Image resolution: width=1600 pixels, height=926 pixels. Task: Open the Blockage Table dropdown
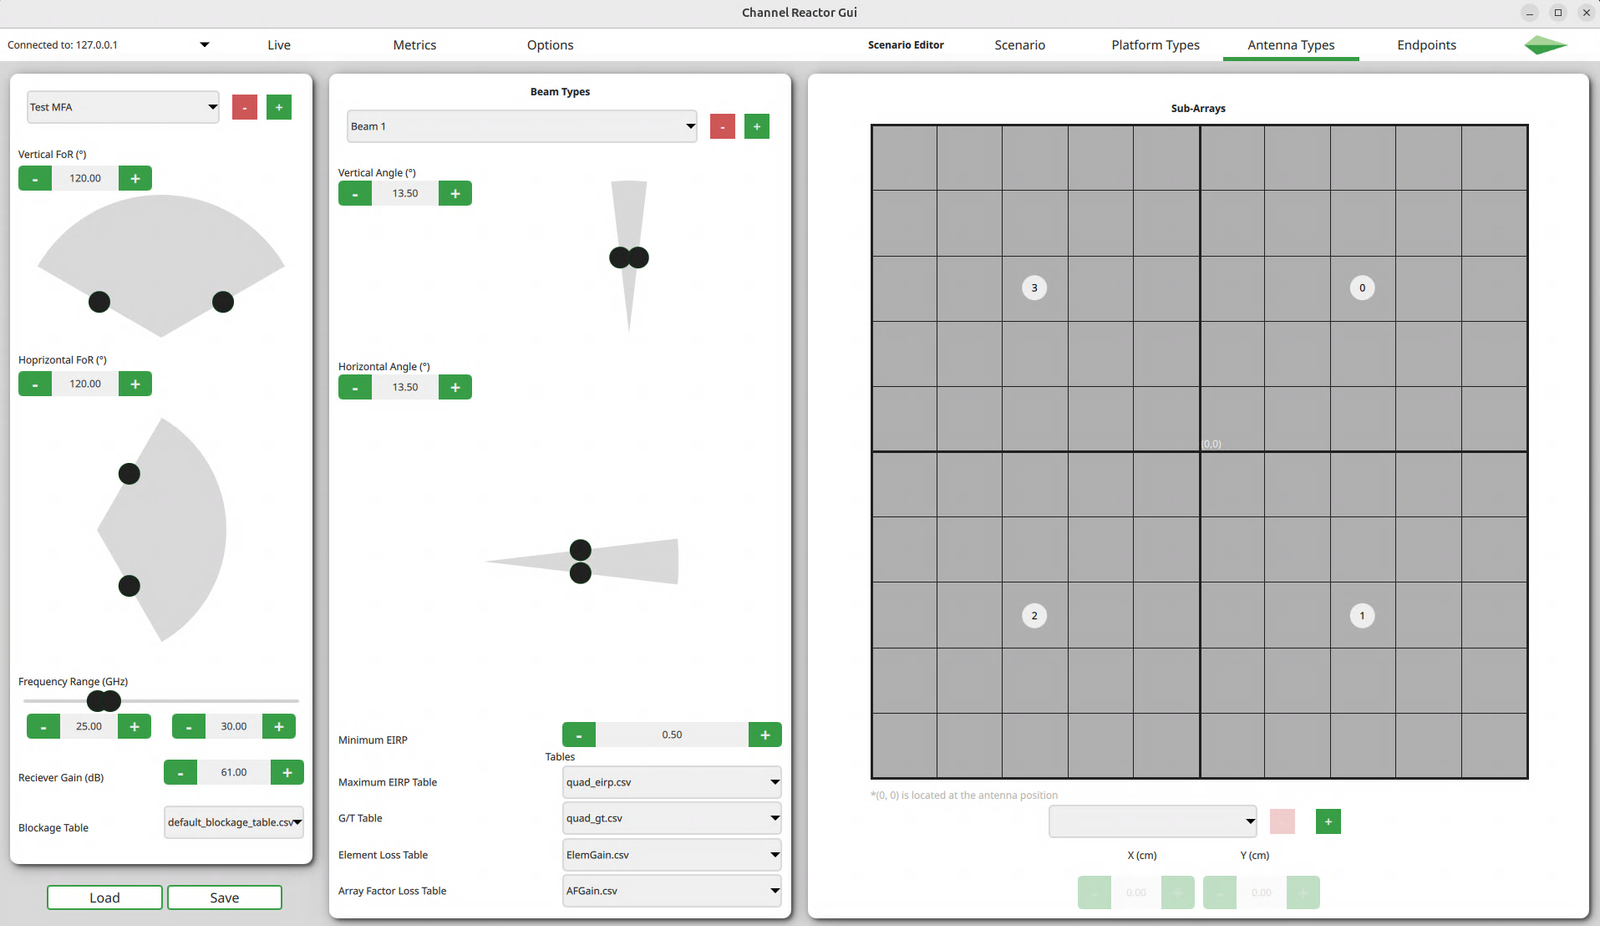(233, 822)
